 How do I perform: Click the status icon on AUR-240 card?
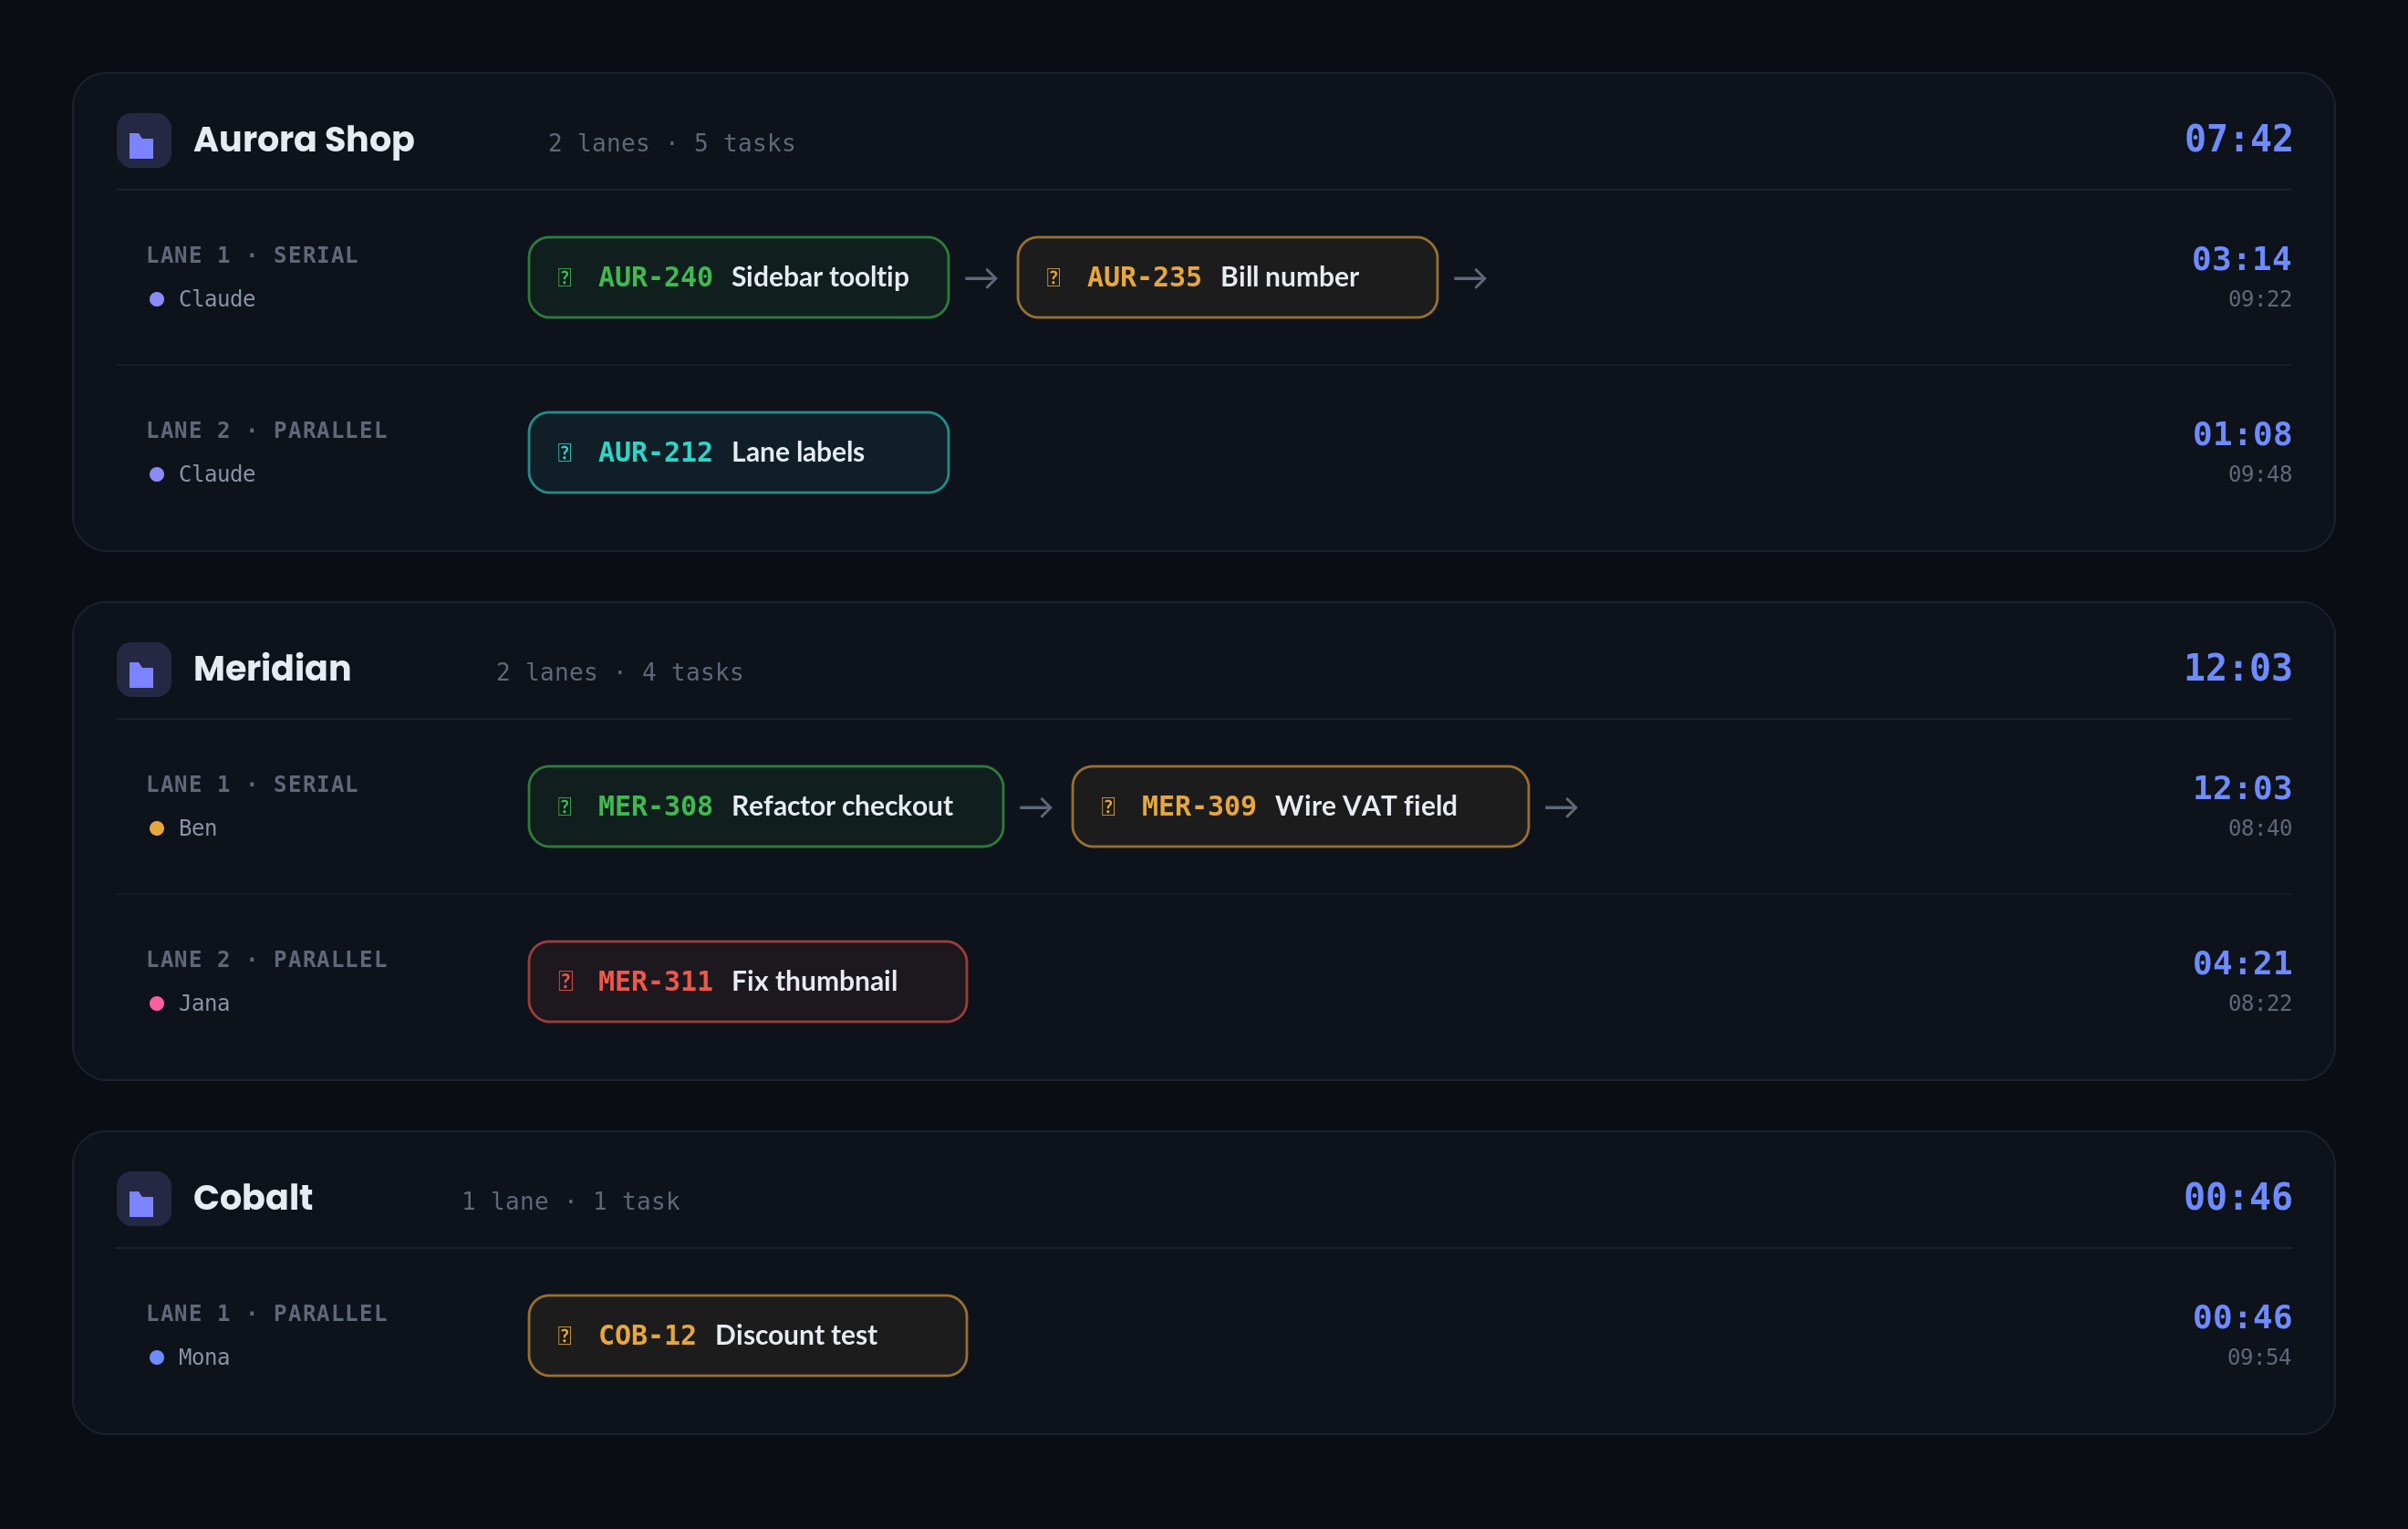565,277
